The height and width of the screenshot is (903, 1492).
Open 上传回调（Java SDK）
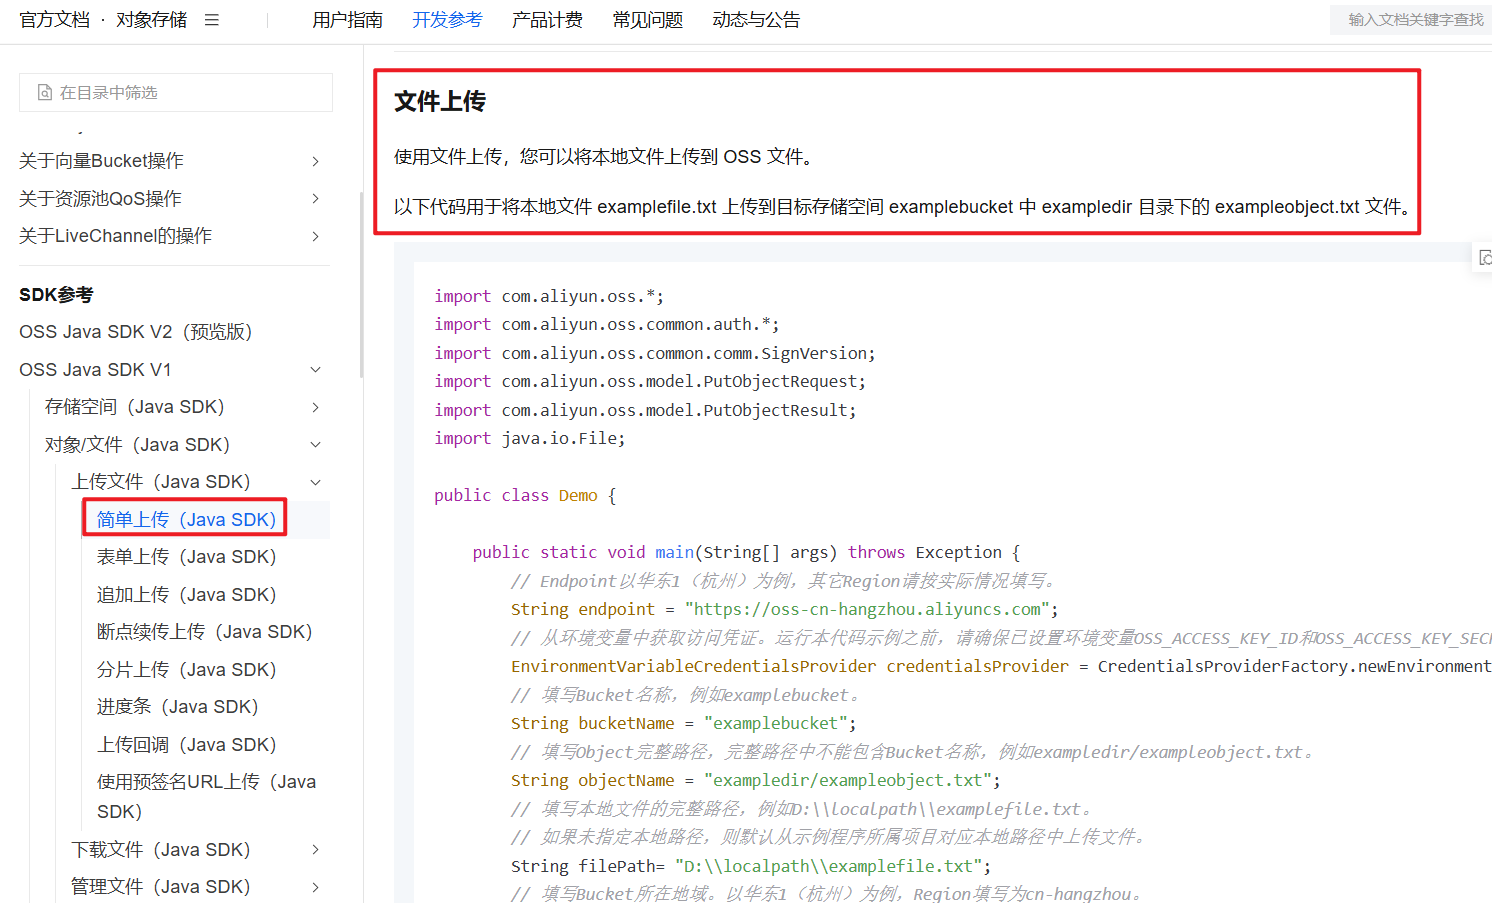[186, 745]
